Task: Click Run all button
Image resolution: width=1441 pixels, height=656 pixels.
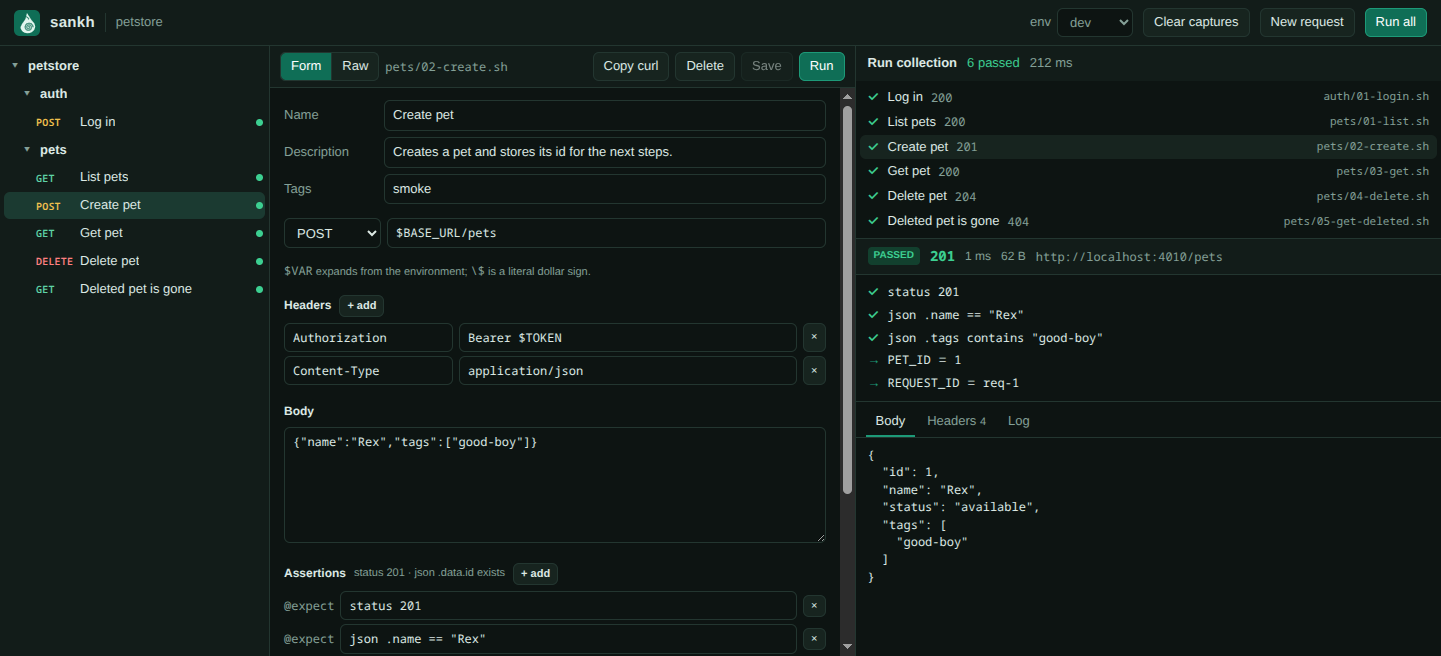Action: 1395,22
